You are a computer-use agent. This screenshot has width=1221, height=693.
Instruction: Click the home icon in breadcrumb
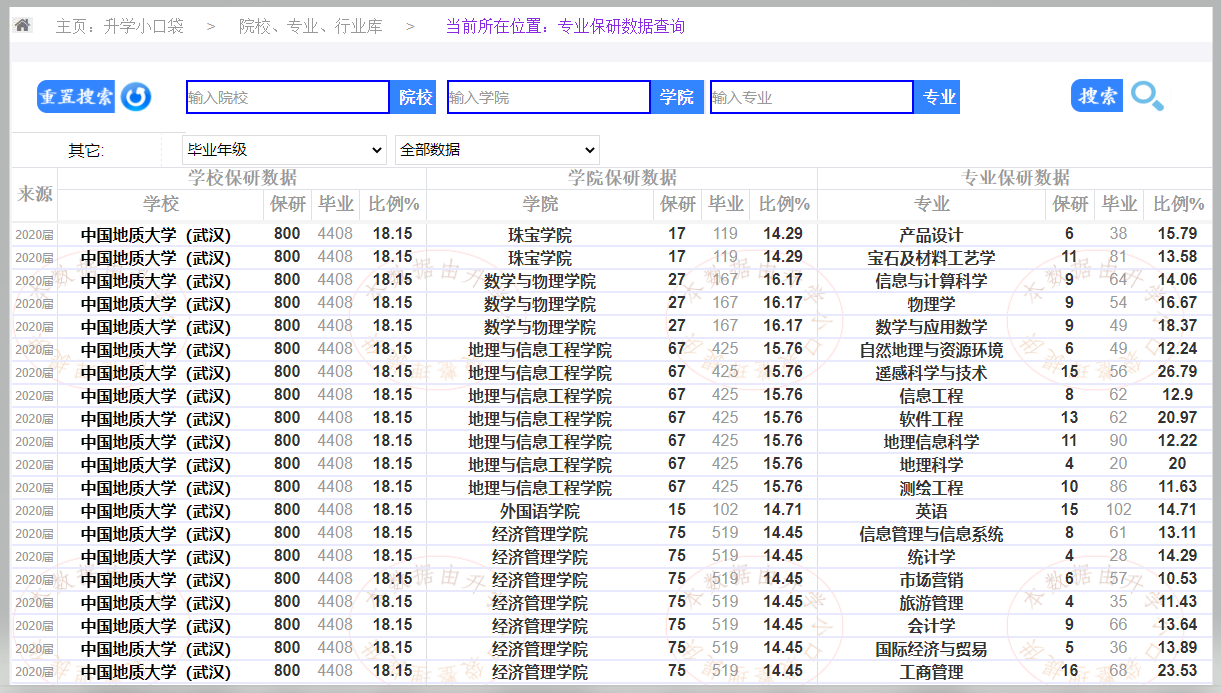22,25
